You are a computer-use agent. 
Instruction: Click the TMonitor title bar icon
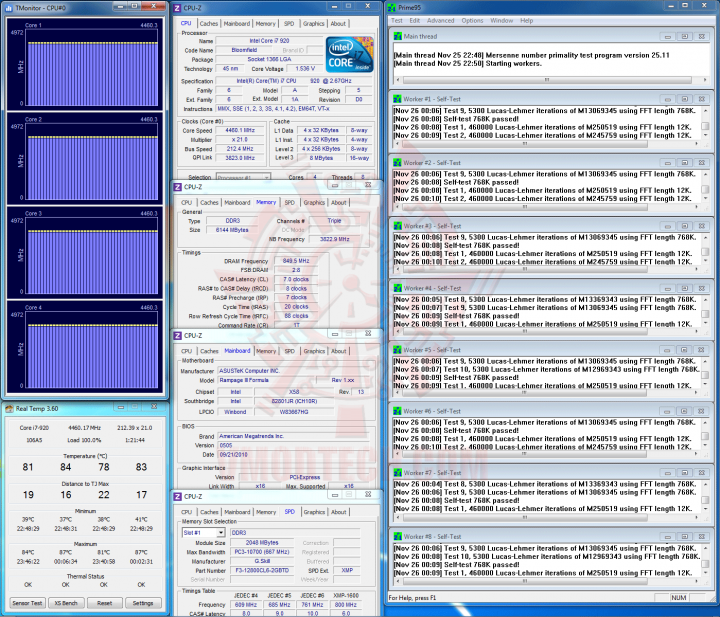[8, 8]
